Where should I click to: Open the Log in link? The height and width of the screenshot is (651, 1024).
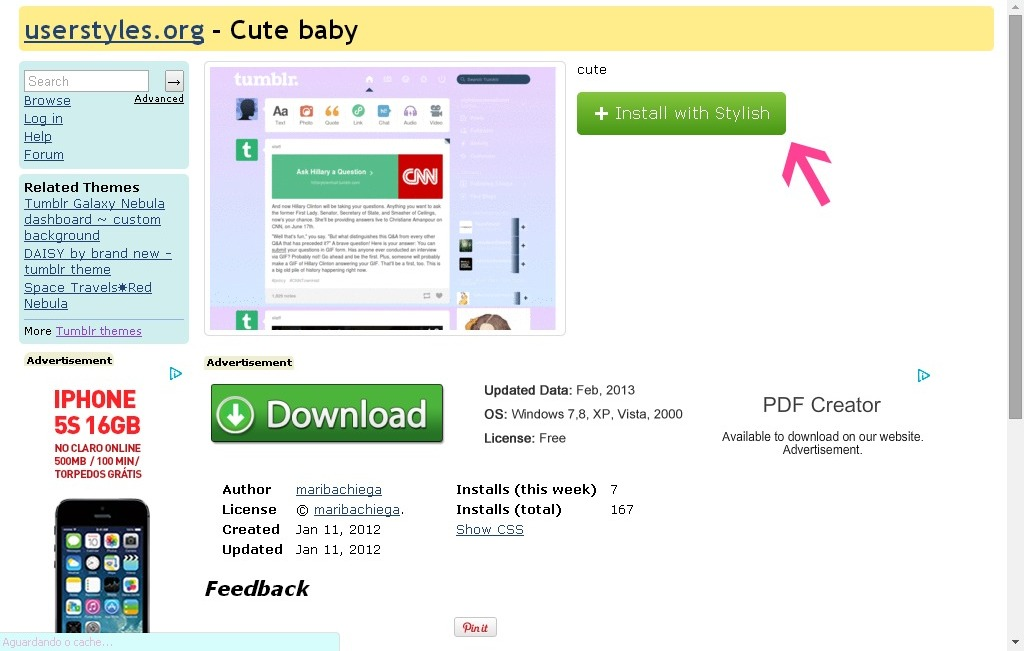[x=43, y=119]
